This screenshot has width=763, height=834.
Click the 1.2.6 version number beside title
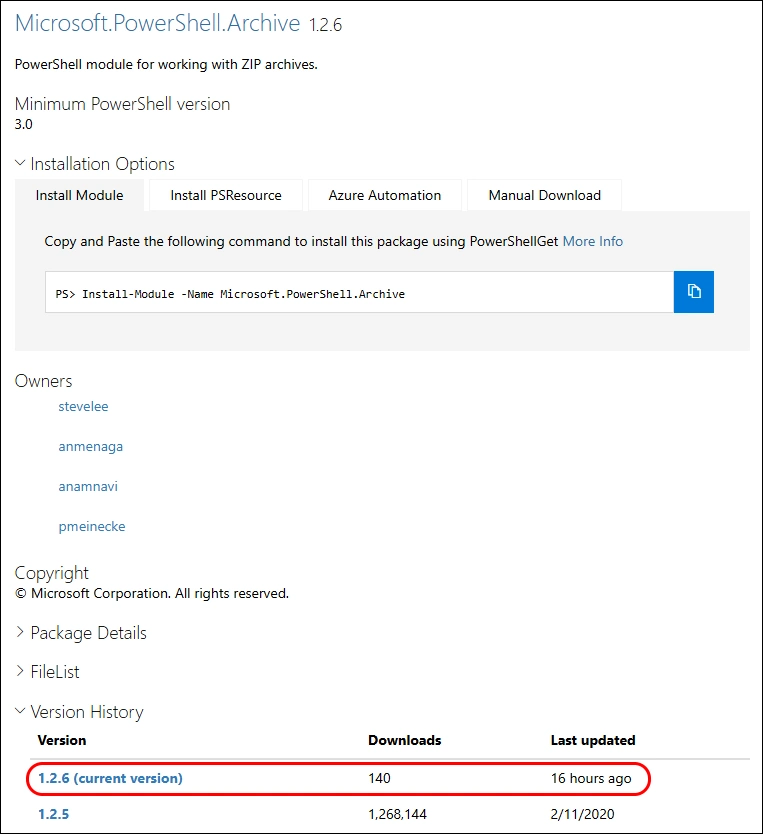(x=326, y=25)
